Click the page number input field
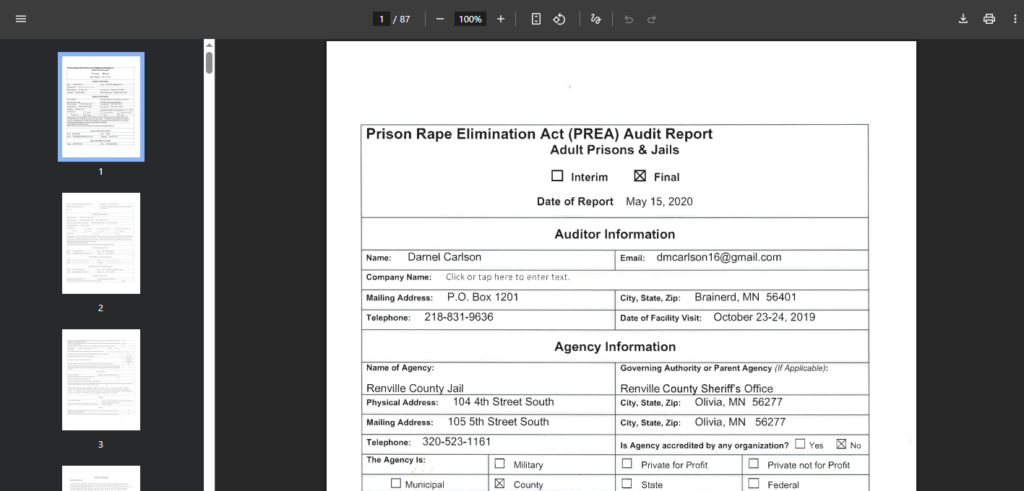1024x491 pixels. click(x=380, y=19)
